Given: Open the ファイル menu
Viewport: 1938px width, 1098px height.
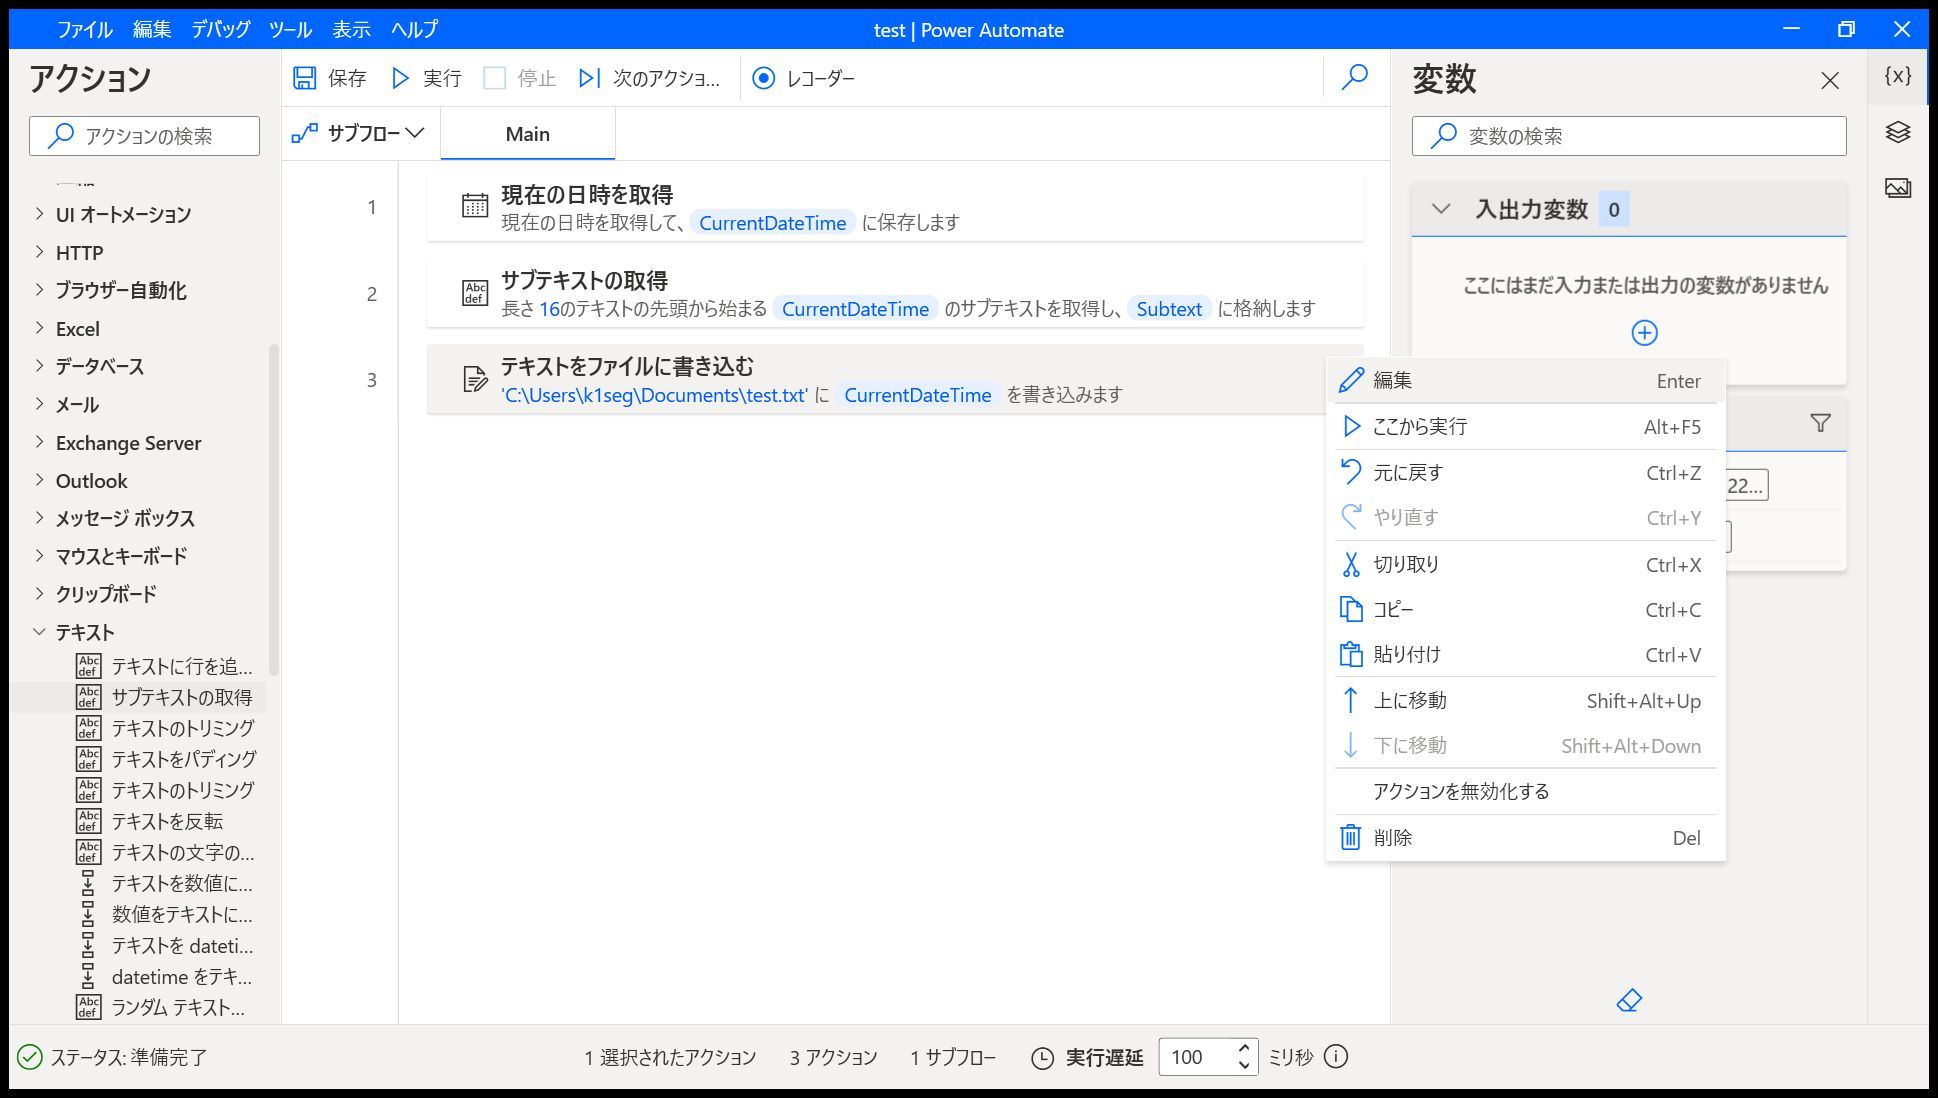Looking at the screenshot, I should coord(84,29).
